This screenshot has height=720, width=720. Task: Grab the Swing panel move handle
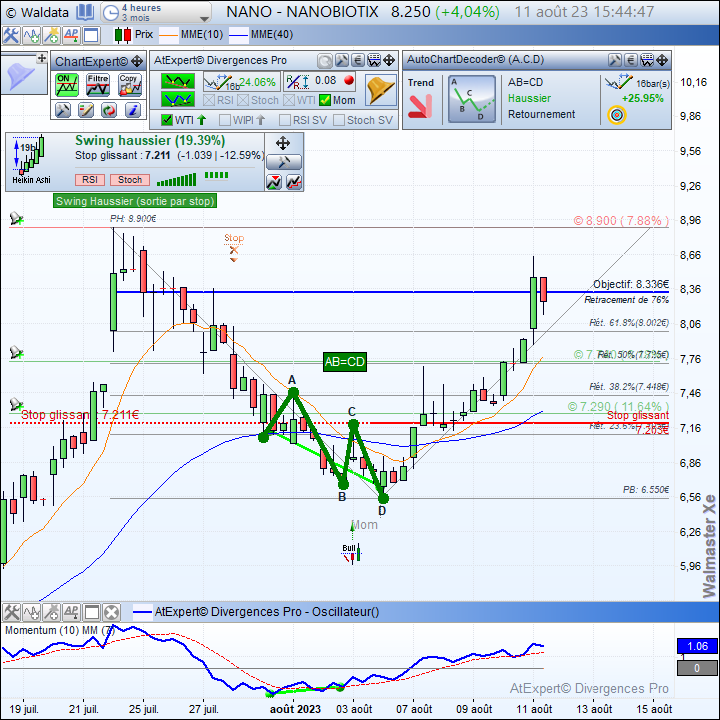point(283,143)
